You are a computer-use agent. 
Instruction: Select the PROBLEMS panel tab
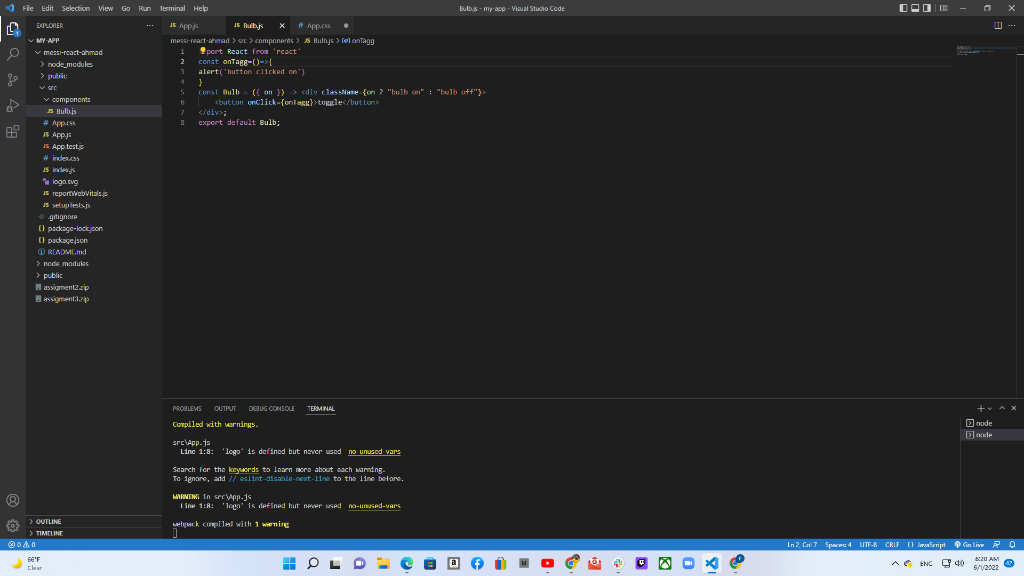pyautogui.click(x=188, y=408)
